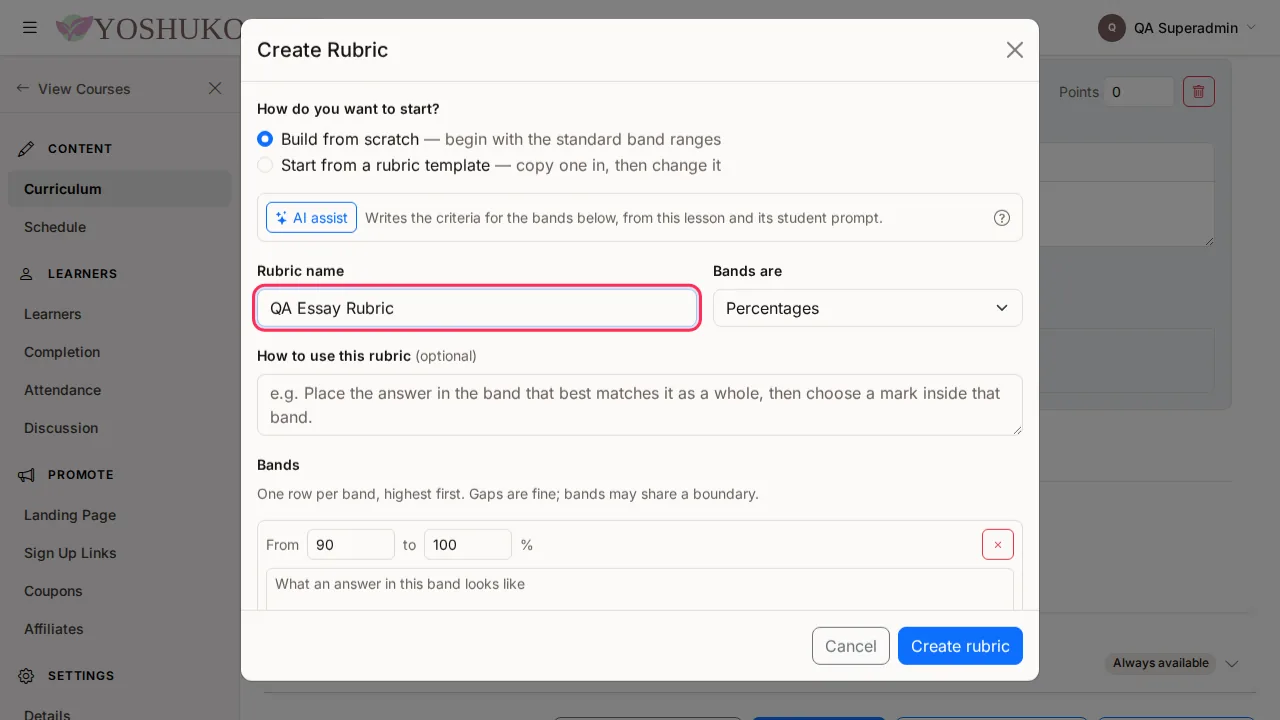Click the QA Superadmin avatar
This screenshot has height=720, width=1280.
point(1112,28)
